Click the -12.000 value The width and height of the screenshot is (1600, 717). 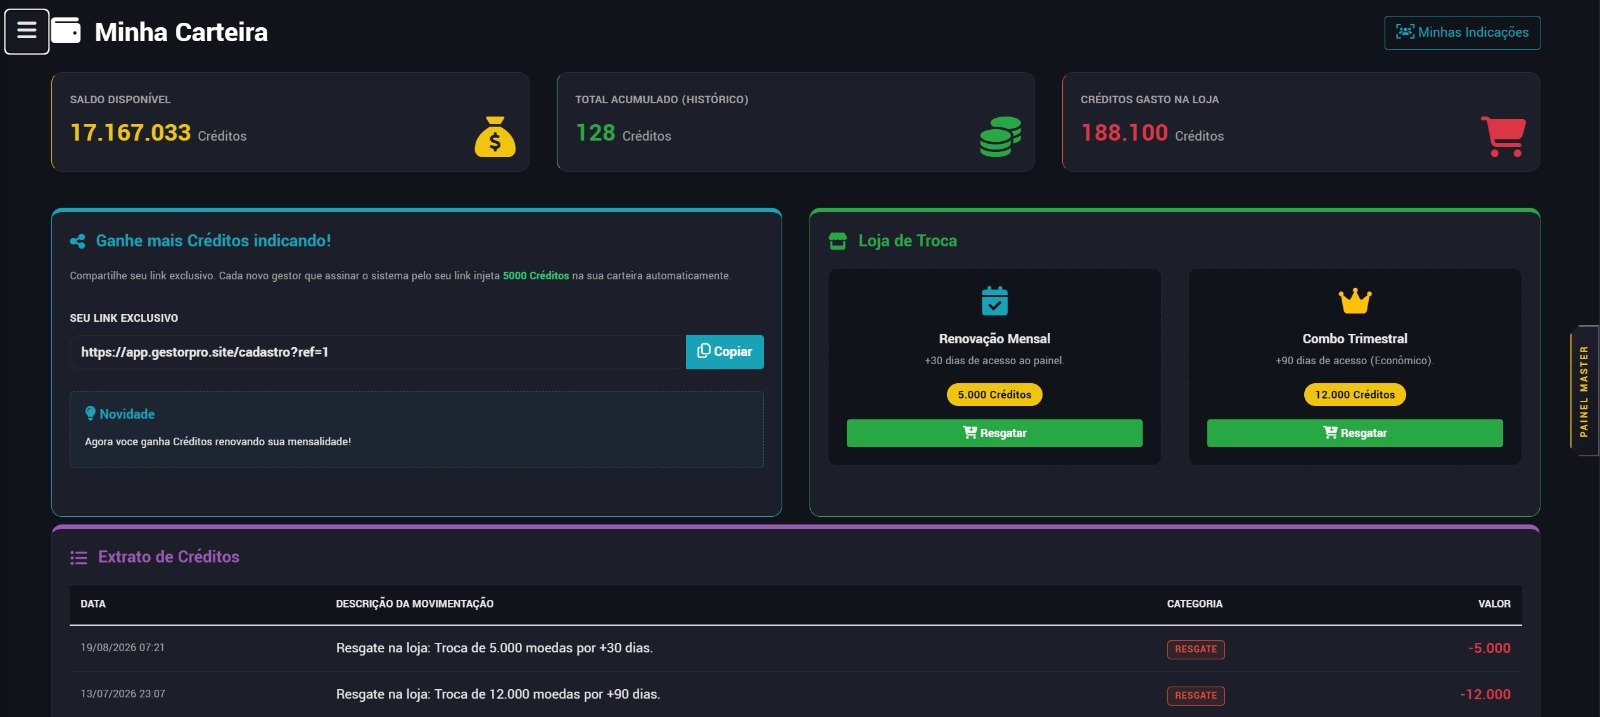[x=1485, y=694]
